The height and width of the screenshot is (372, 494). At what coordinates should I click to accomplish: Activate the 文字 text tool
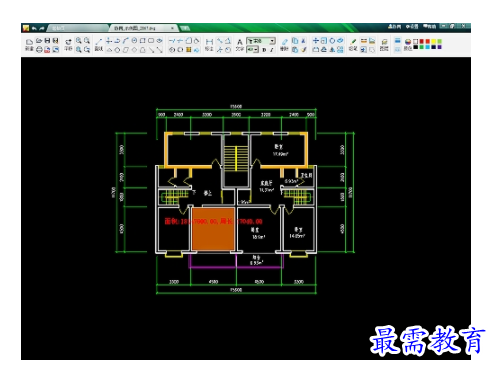239,44
